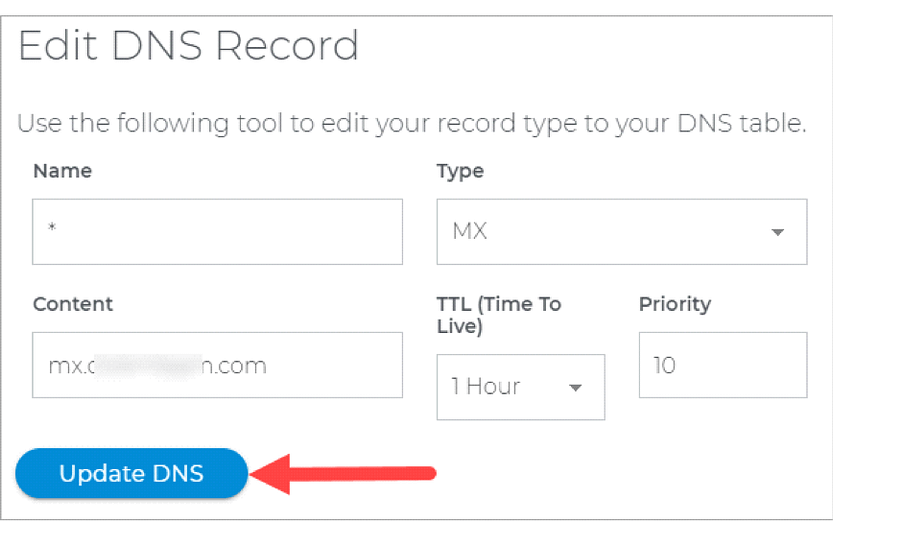Click the mx hostname text in Content

coord(157,365)
